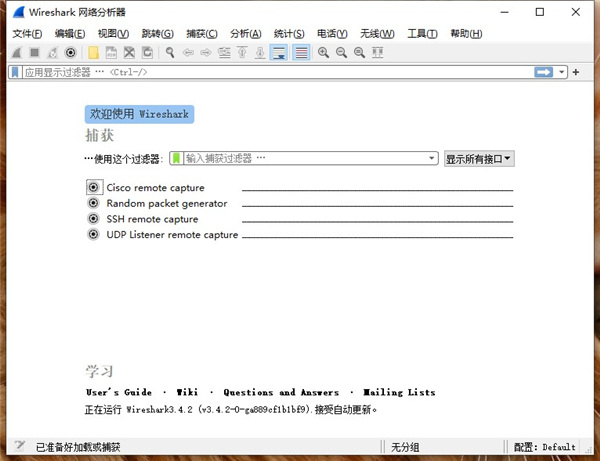
Task: Open the Mailing Lists link
Action: tap(399, 392)
